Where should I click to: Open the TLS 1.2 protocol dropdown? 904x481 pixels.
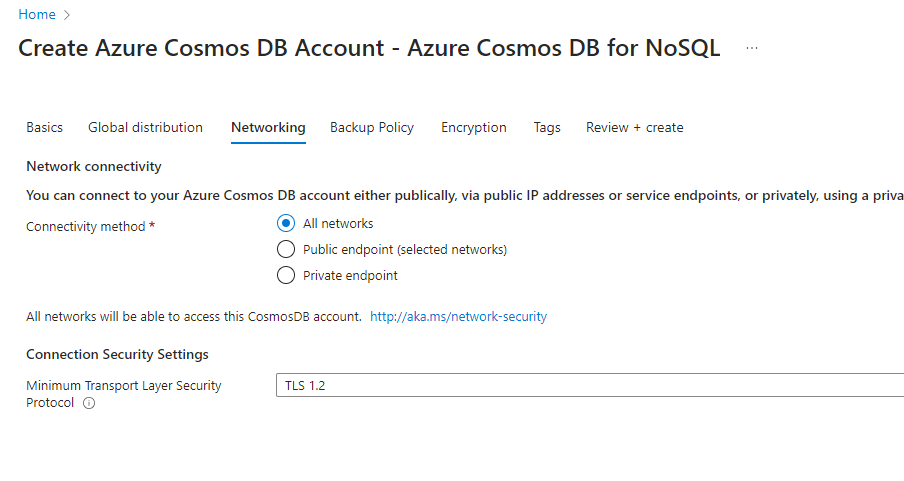click(590, 385)
